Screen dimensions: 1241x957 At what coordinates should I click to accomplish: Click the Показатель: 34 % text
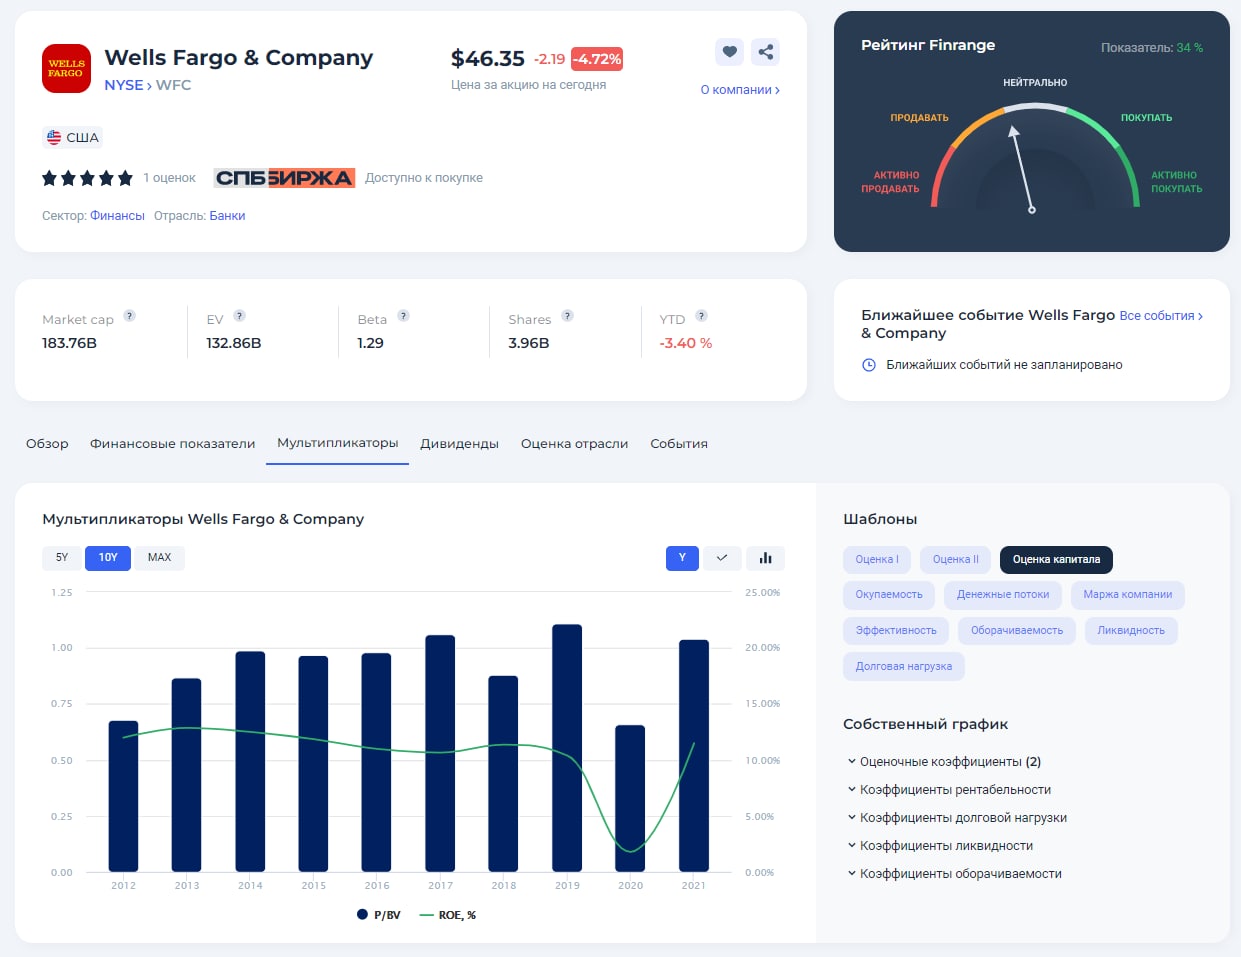tap(1152, 48)
